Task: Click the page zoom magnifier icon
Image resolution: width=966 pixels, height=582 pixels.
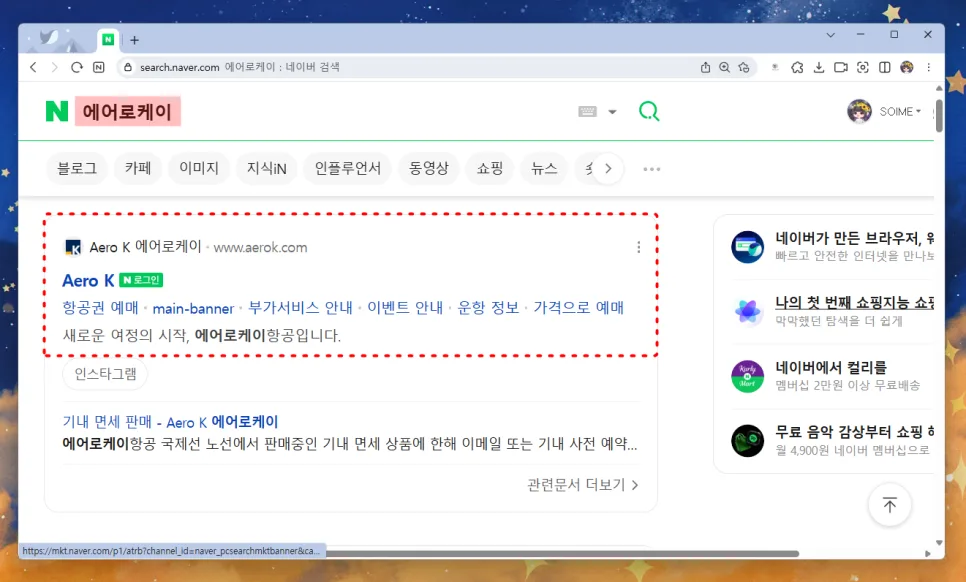Action: (x=724, y=67)
